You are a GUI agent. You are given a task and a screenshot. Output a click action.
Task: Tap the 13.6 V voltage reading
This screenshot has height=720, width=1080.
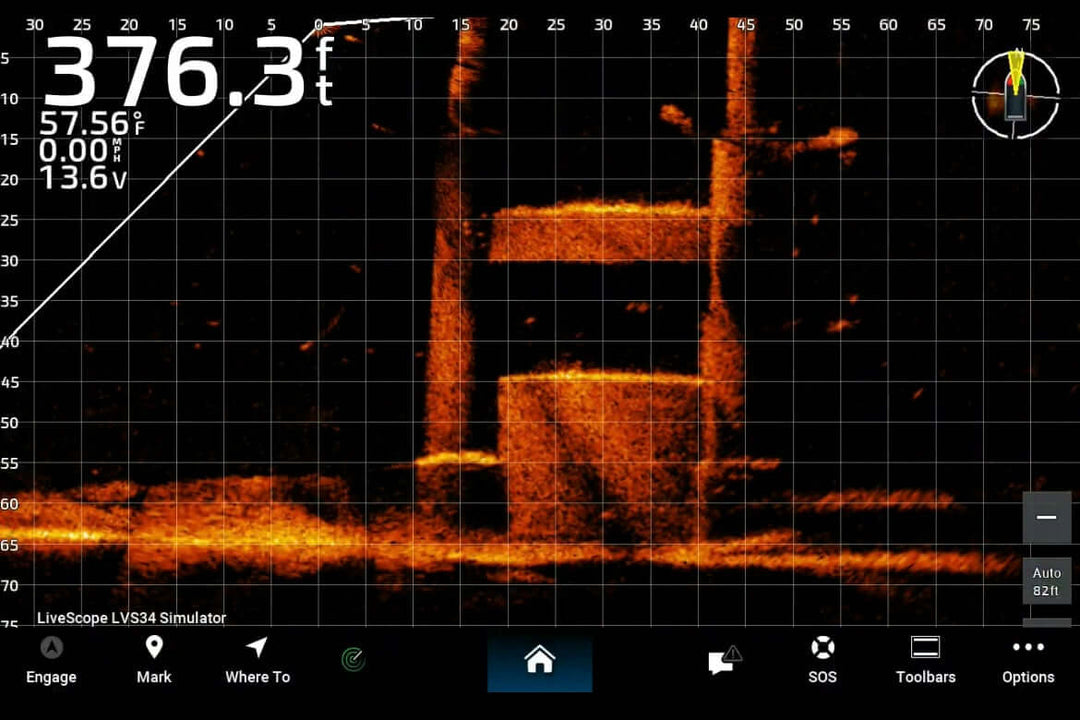(x=83, y=179)
